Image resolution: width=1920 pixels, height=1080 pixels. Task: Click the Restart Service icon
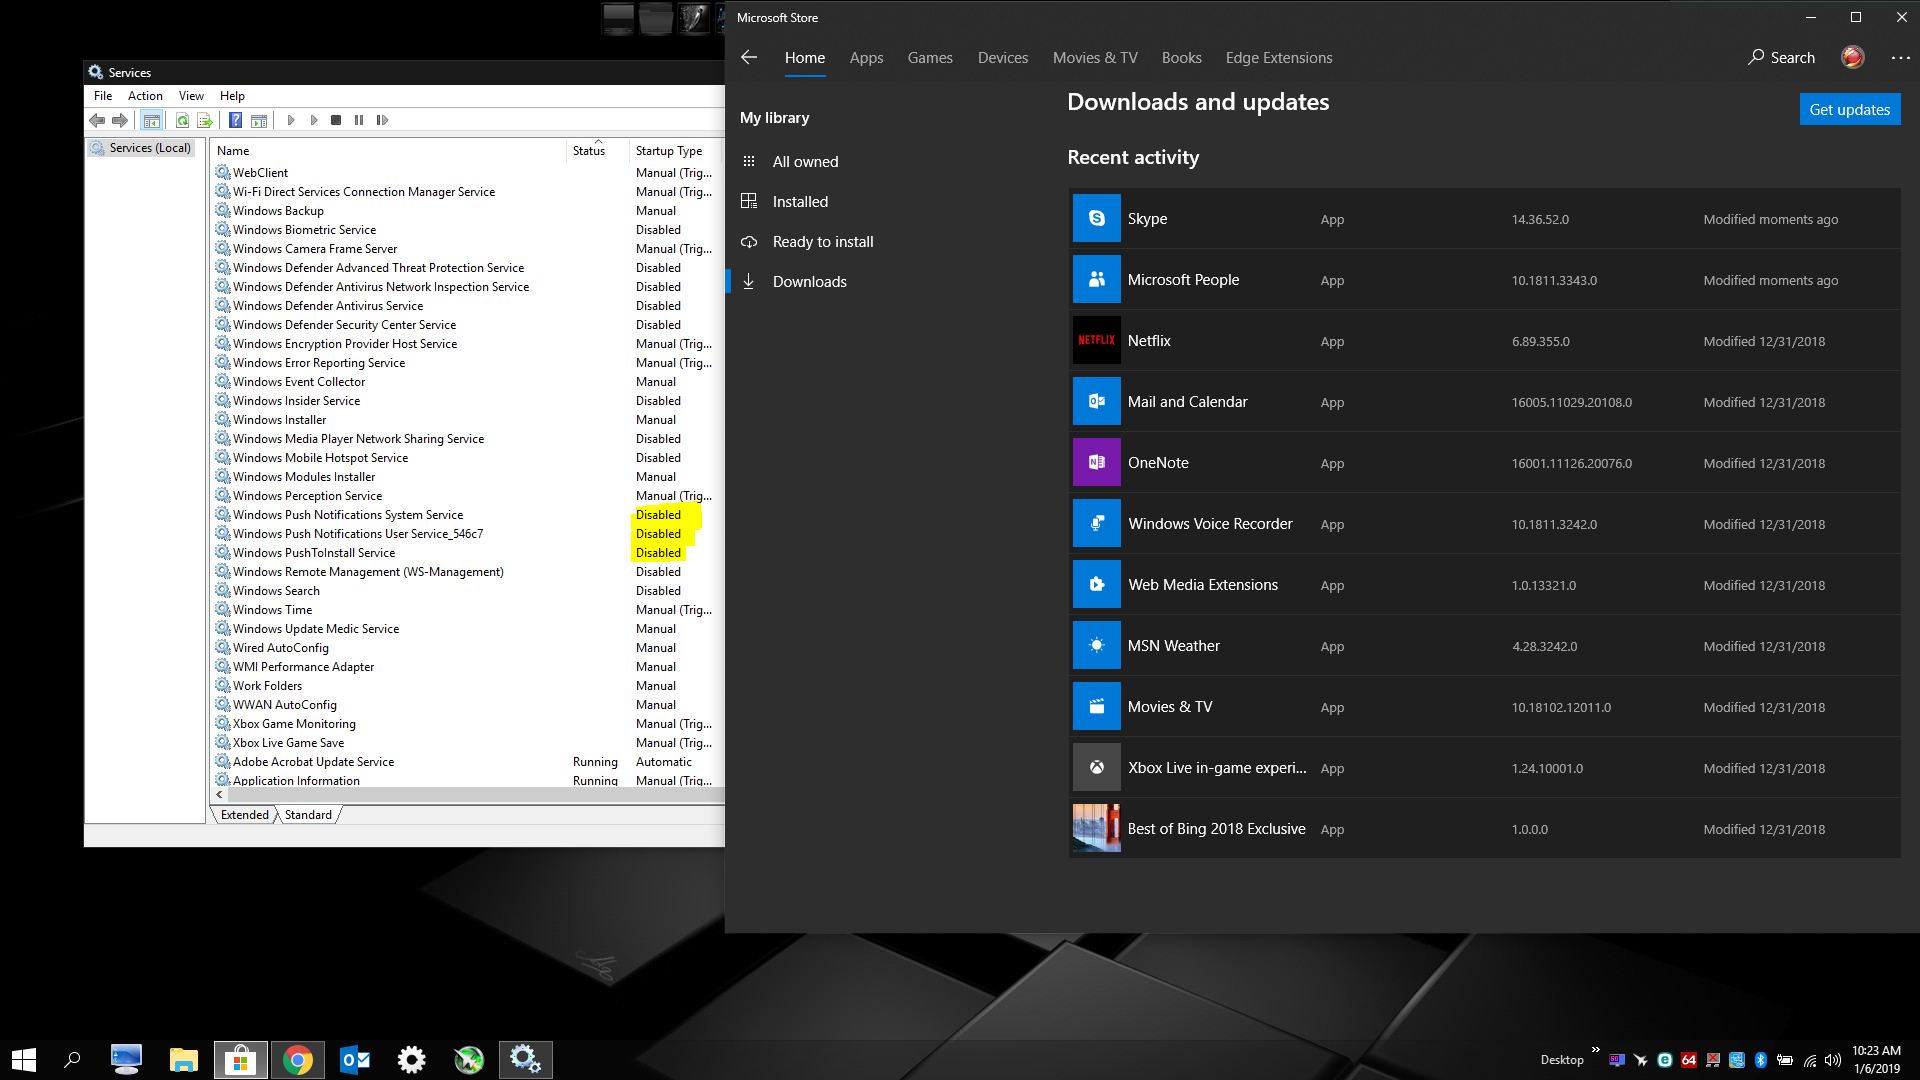click(x=382, y=120)
